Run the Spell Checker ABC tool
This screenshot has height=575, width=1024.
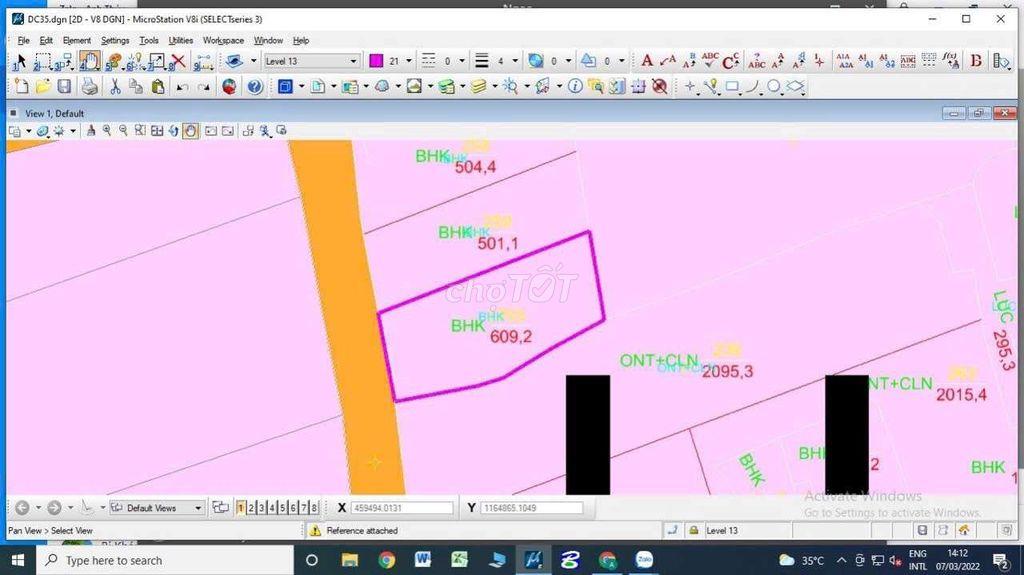tap(710, 61)
